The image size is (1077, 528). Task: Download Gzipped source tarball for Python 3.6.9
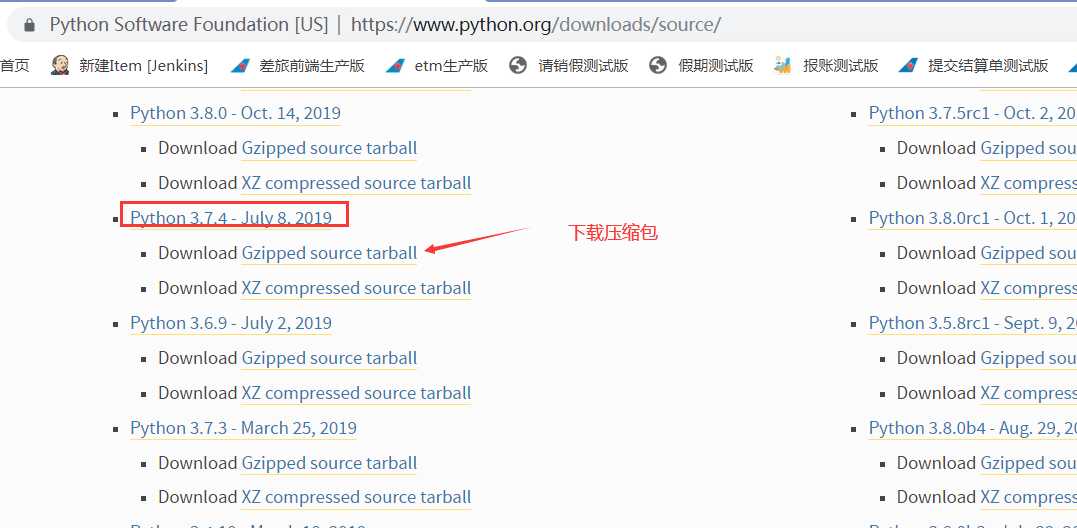[329, 358]
